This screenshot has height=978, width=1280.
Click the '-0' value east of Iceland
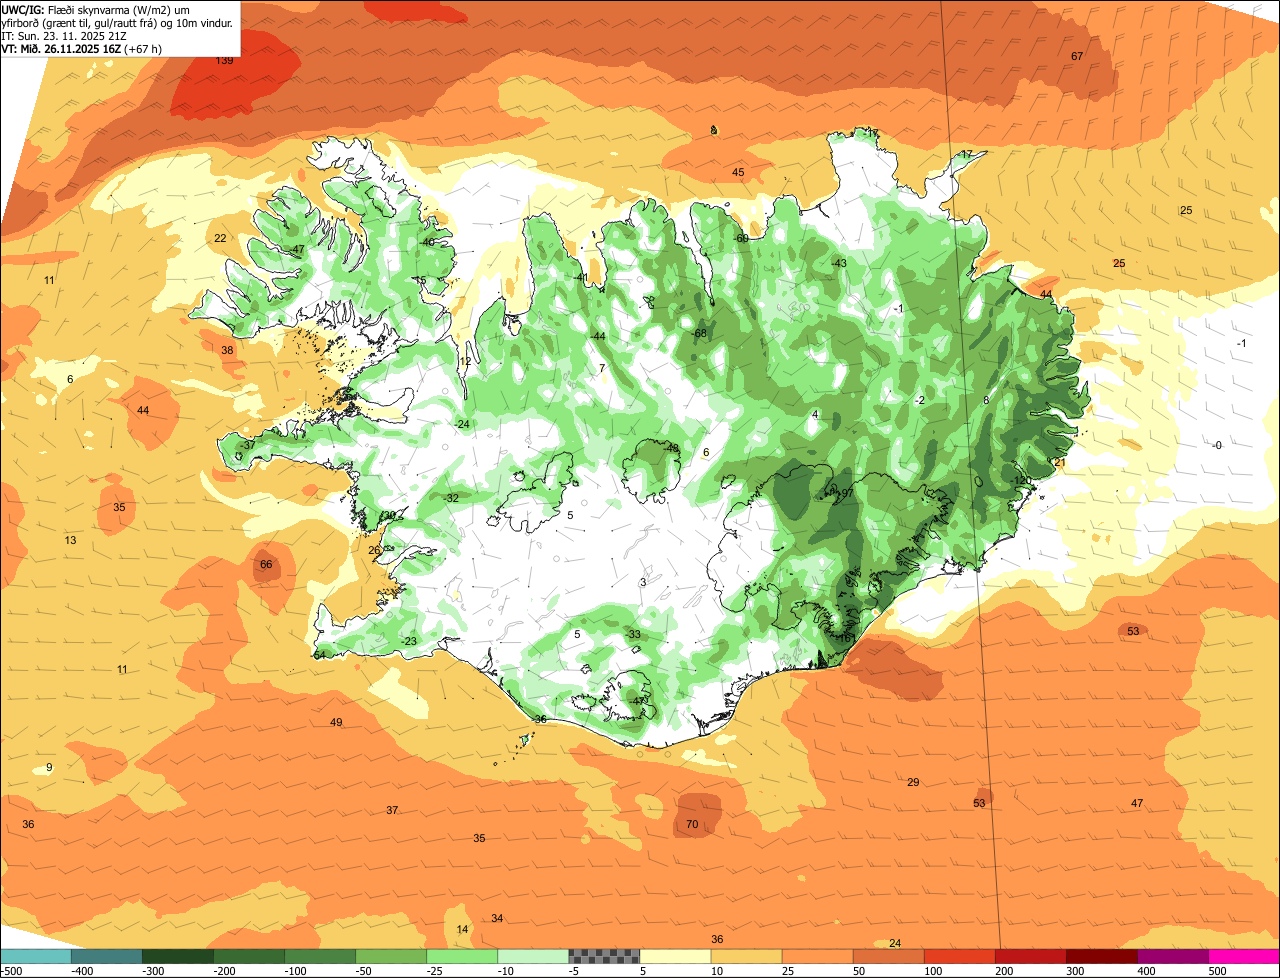coord(1217,445)
